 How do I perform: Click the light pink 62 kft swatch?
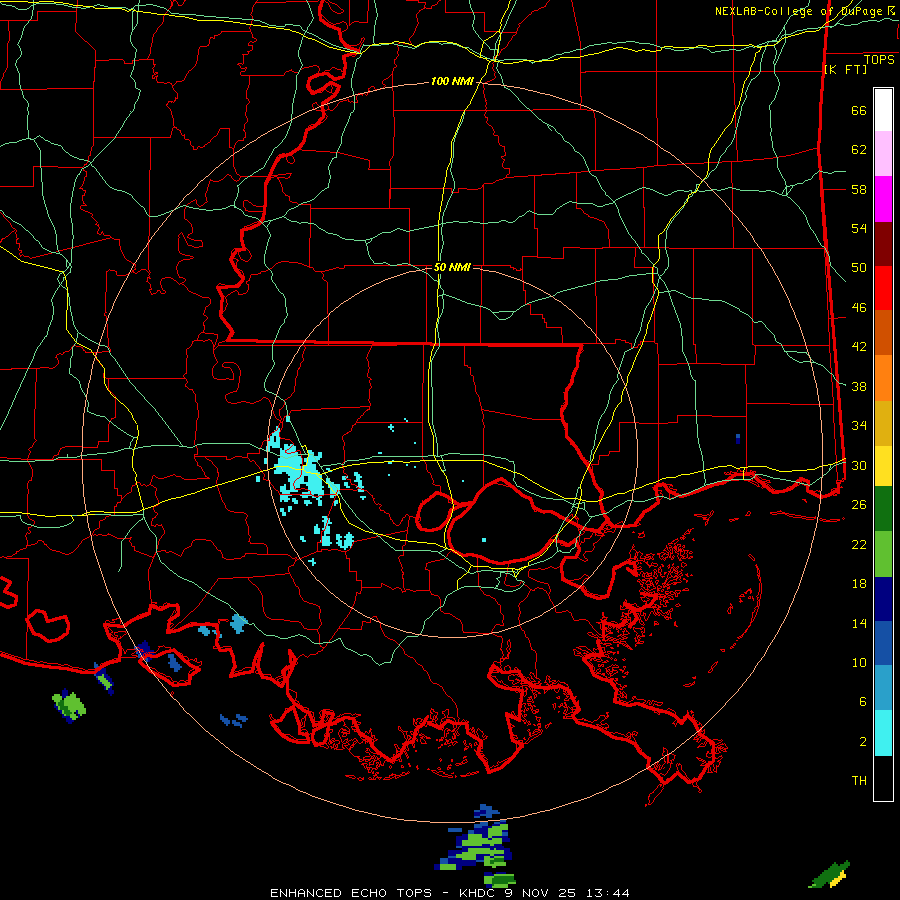point(883,154)
